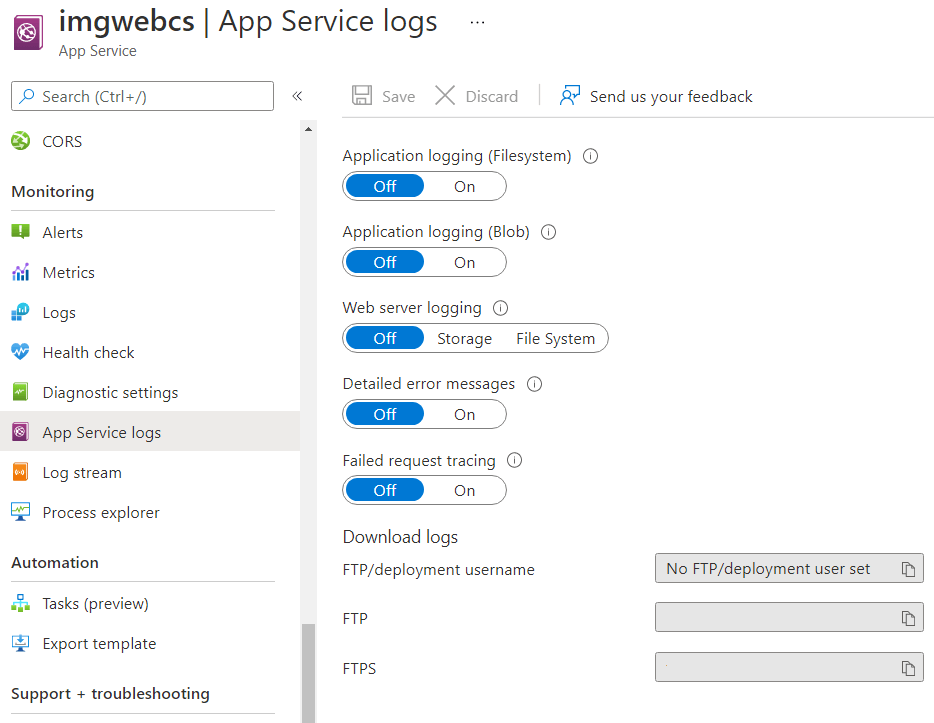Screen dimensions: 934x723
Task: Set Web server logging to File System
Action: pos(555,338)
